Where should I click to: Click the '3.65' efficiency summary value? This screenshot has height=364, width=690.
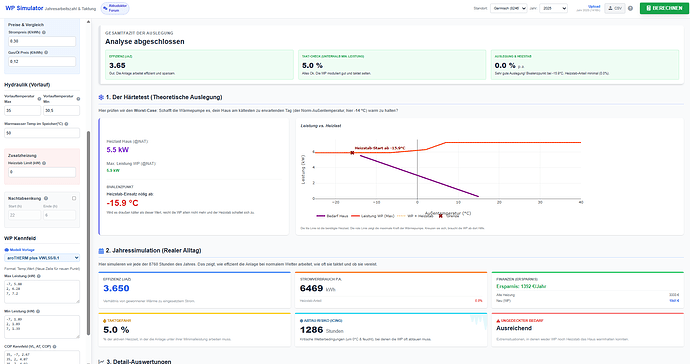point(117,66)
